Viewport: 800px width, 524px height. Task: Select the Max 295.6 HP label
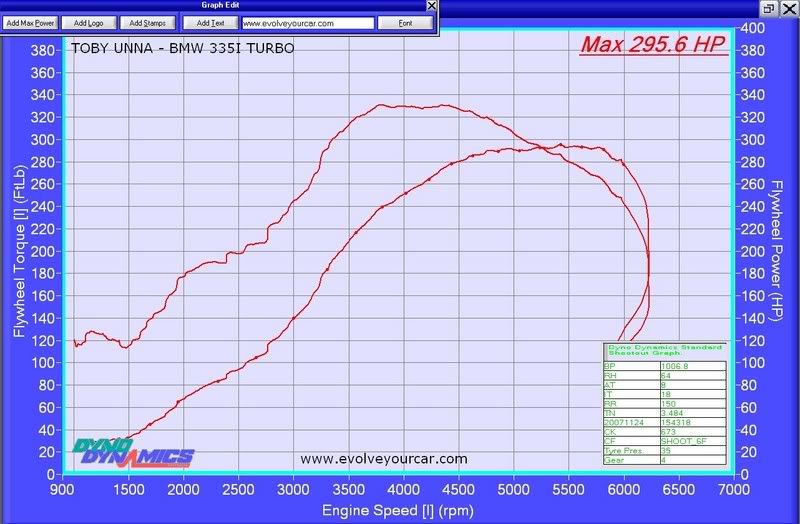click(653, 45)
